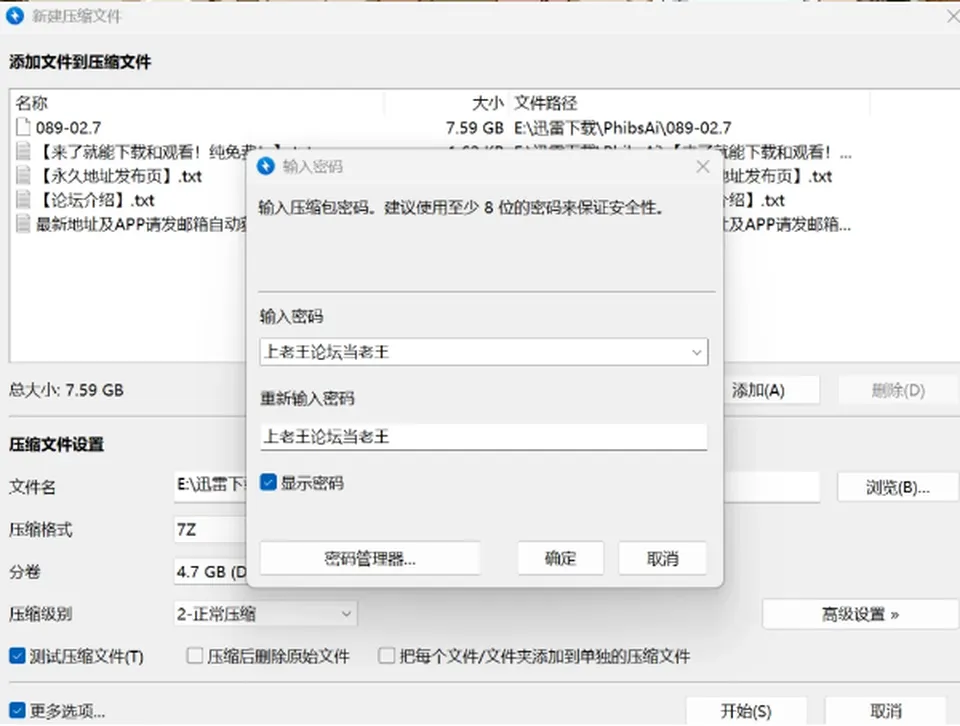Viewport: 960px width, 726px height.
Task: Select the 最新地址及APP请发邮箱 file name
Action: click(x=141, y=225)
